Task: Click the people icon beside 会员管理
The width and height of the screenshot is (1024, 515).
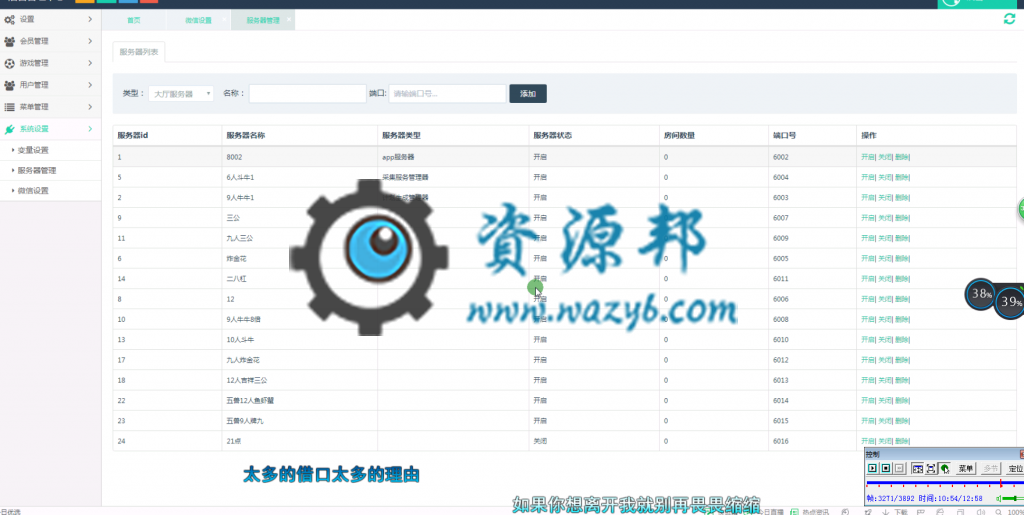Action: click(9, 41)
